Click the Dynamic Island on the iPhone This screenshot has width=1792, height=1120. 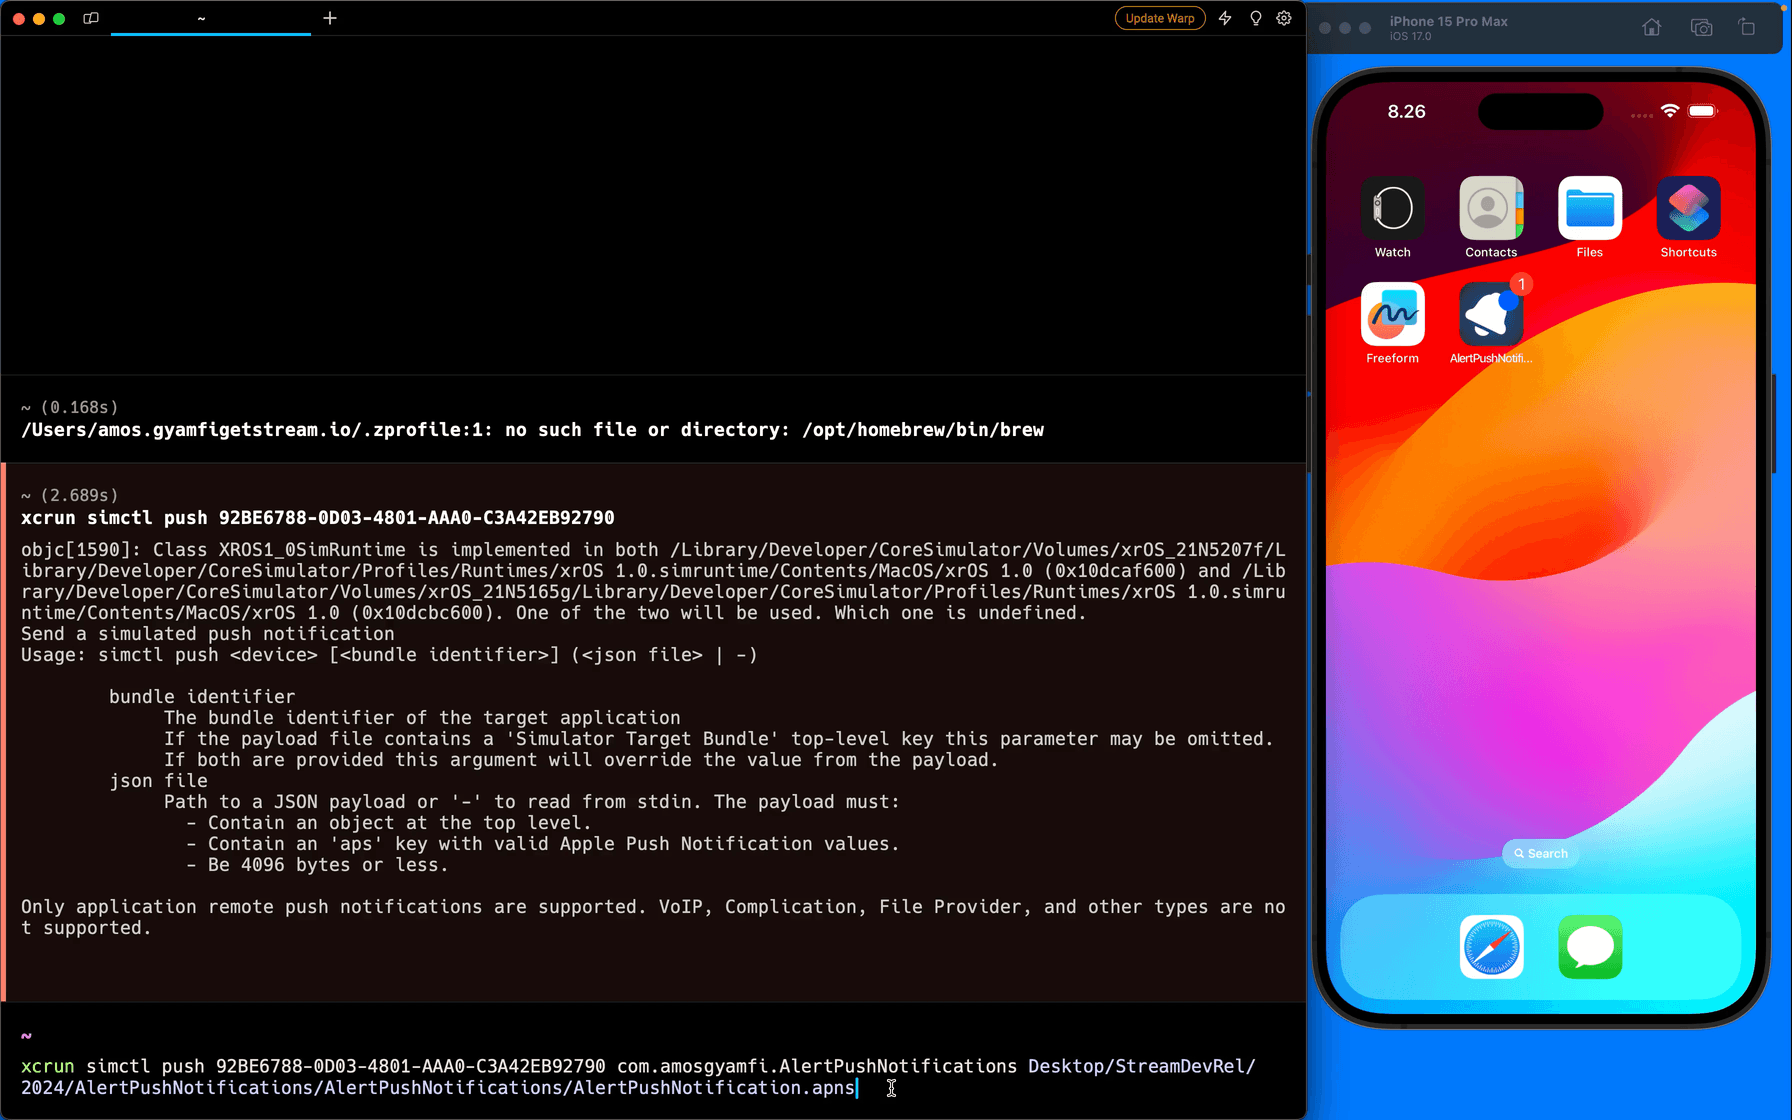[1540, 111]
